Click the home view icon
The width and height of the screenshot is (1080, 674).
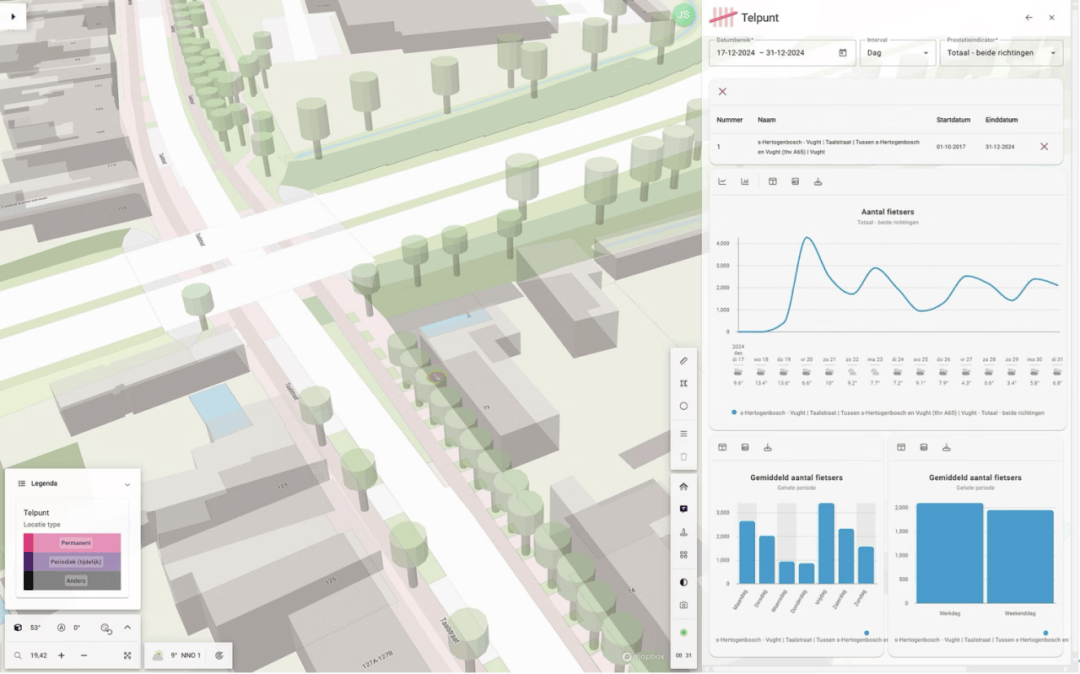tap(684, 487)
